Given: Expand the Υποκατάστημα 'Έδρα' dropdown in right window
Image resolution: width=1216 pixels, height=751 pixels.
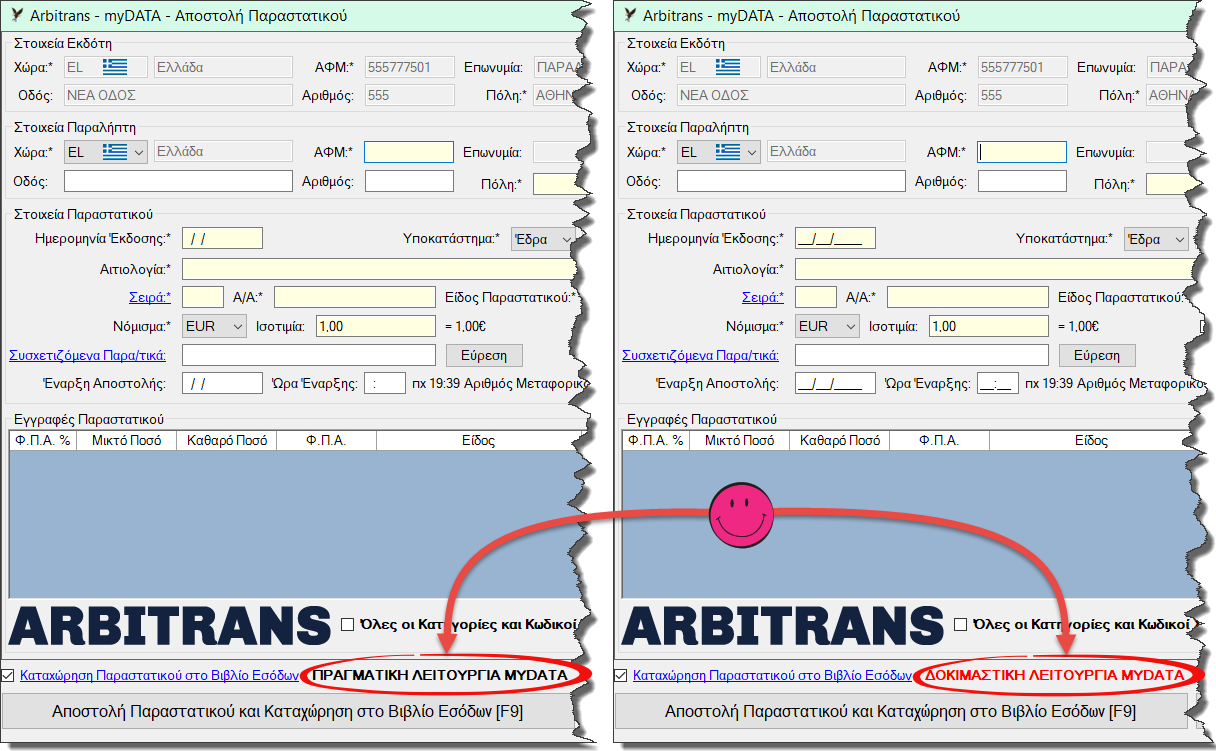Looking at the screenshot, I should [1156, 240].
